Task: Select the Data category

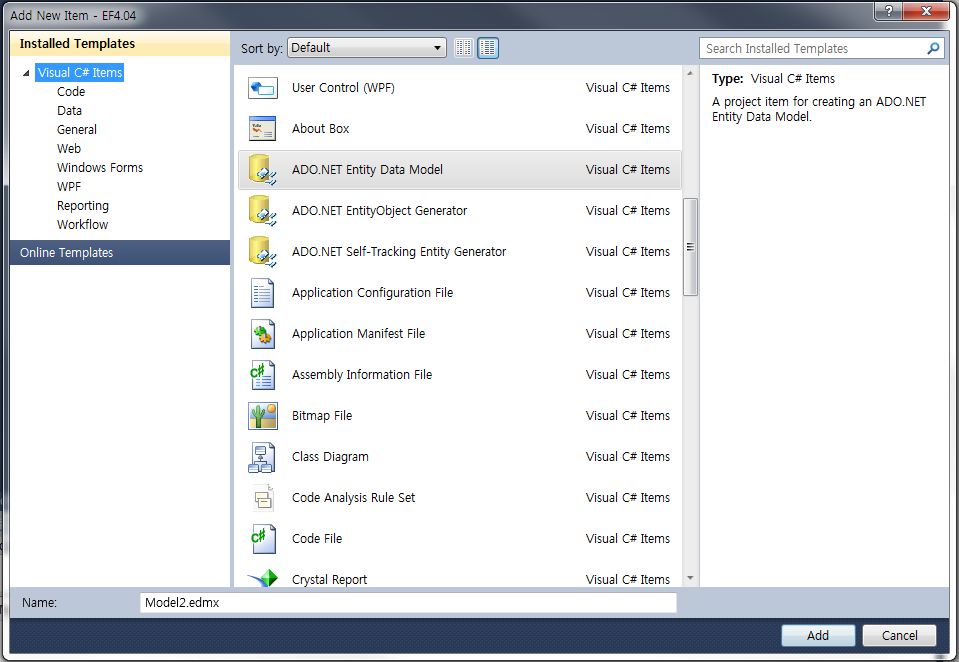Action: 69,111
